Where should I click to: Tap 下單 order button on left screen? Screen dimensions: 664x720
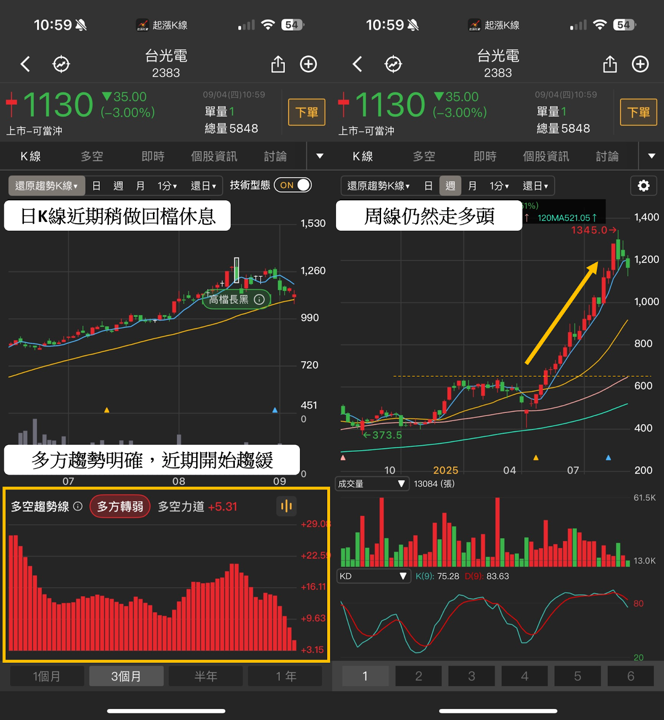(307, 112)
